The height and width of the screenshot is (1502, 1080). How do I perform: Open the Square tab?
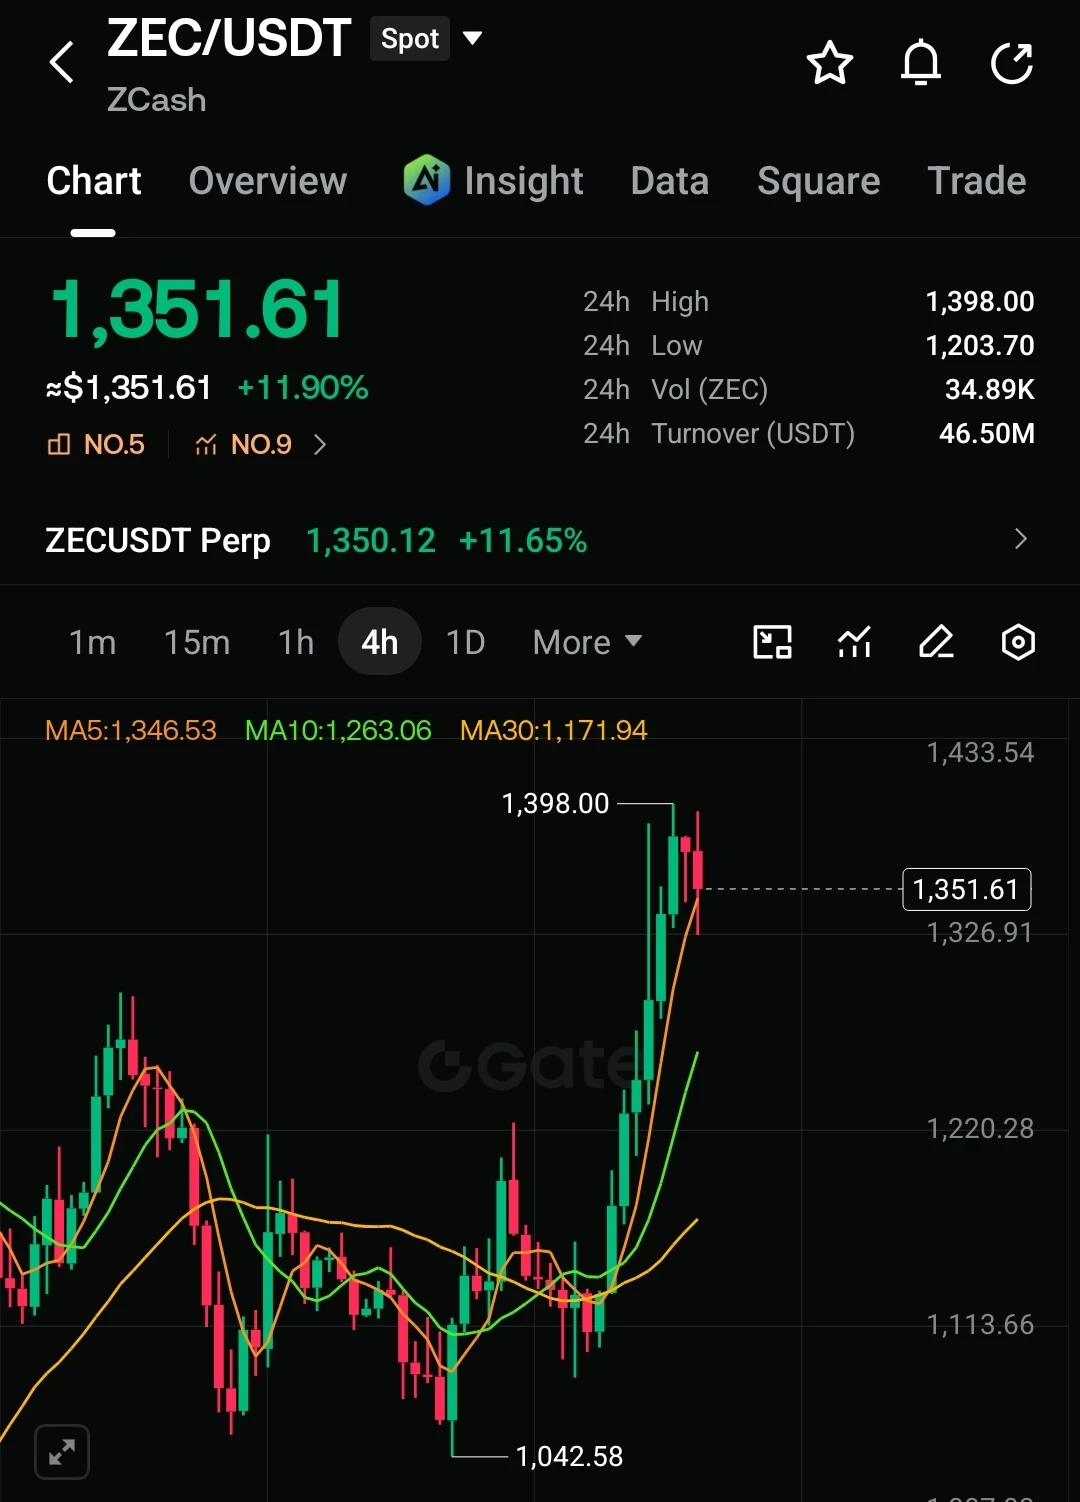click(819, 181)
